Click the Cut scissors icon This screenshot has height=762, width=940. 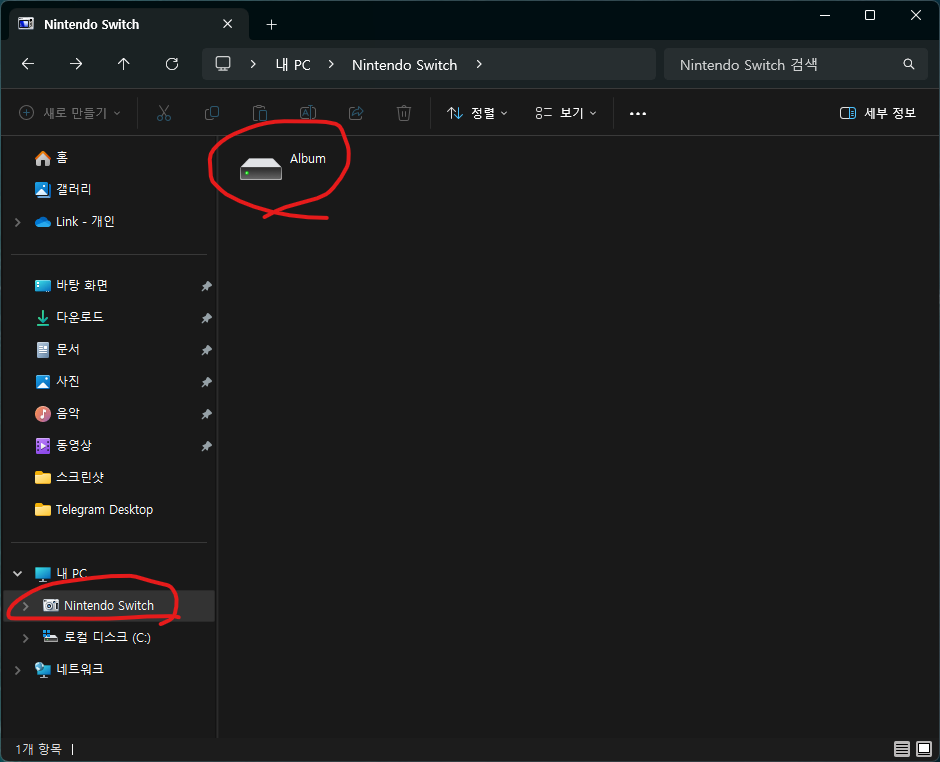[x=164, y=113]
